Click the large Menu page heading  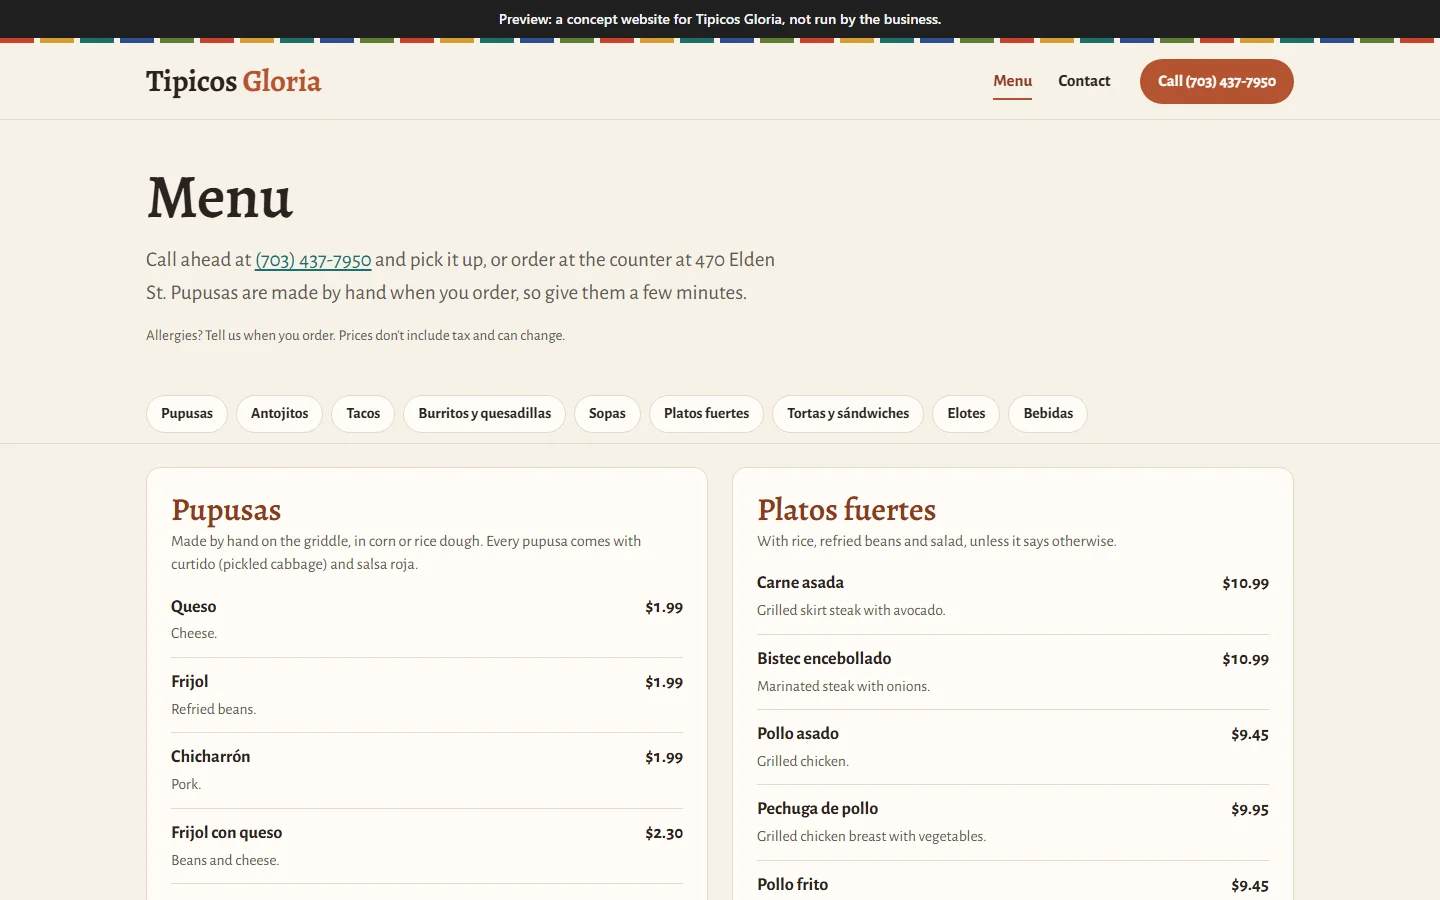point(220,197)
